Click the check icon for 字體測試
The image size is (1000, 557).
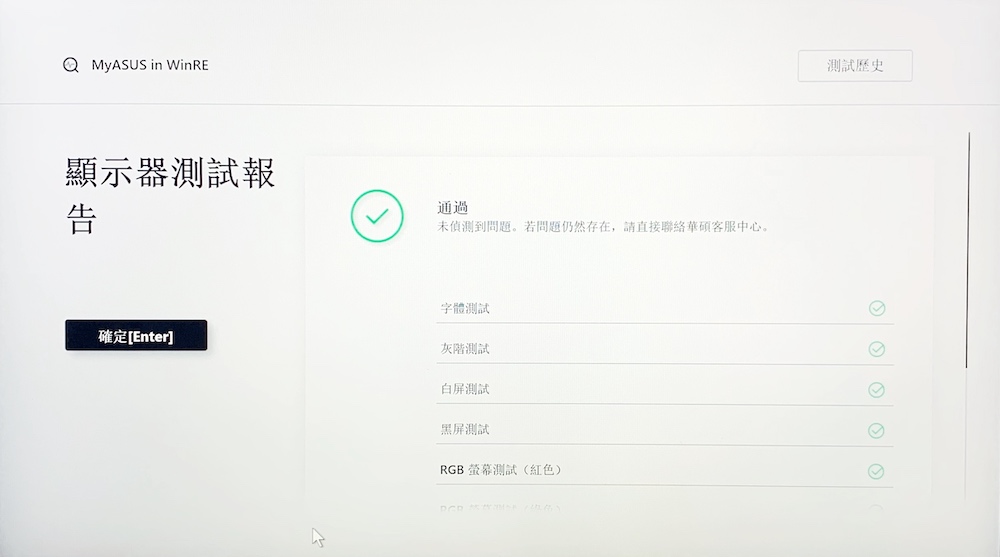pyautogui.click(x=877, y=308)
